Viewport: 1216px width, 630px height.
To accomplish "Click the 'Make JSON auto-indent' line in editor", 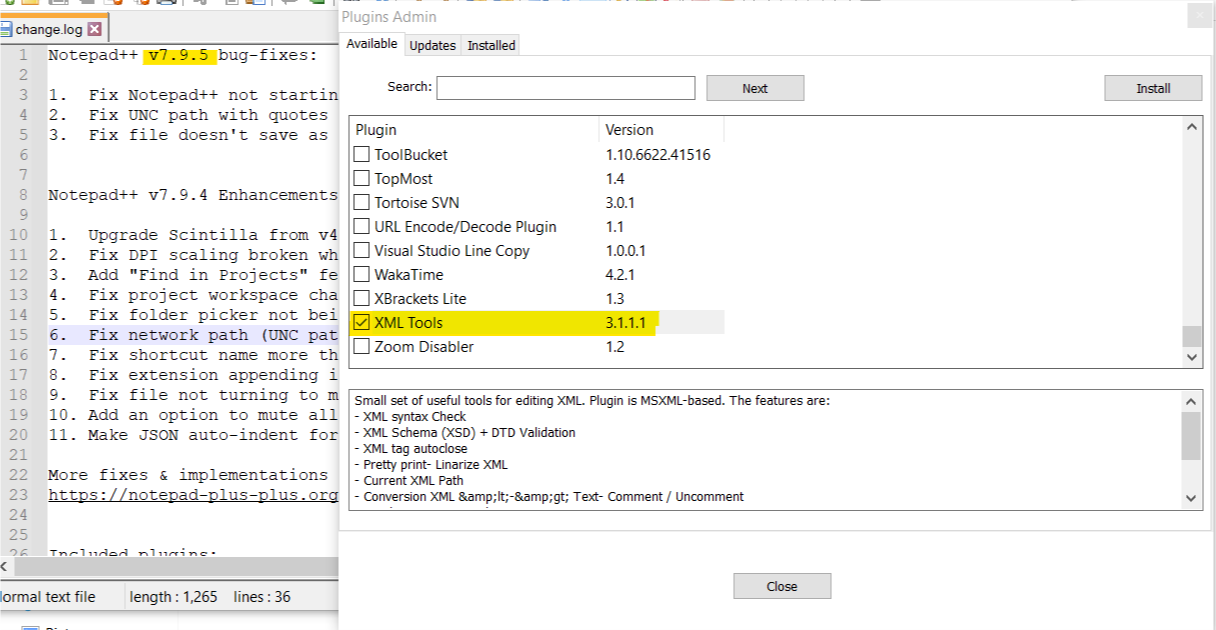I will (x=193, y=435).
